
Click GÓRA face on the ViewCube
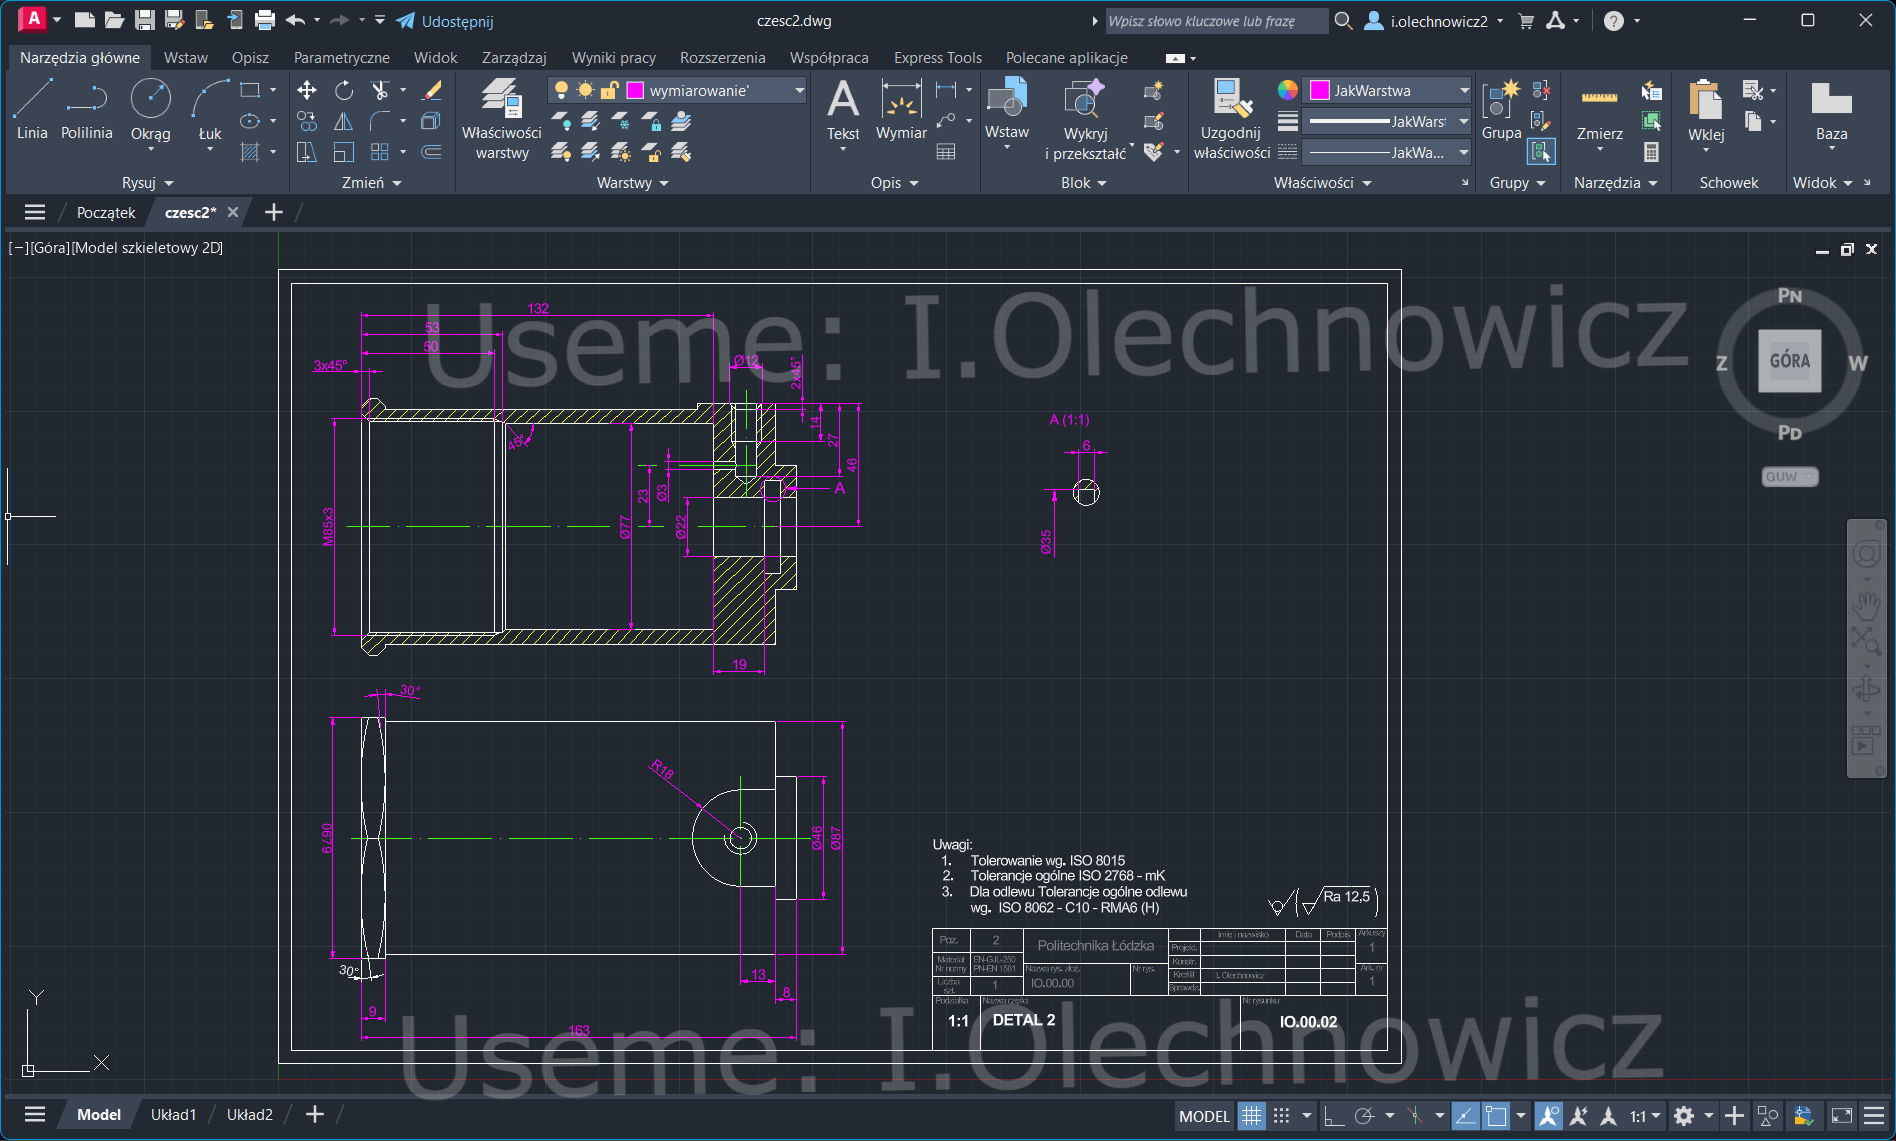pyautogui.click(x=1789, y=361)
